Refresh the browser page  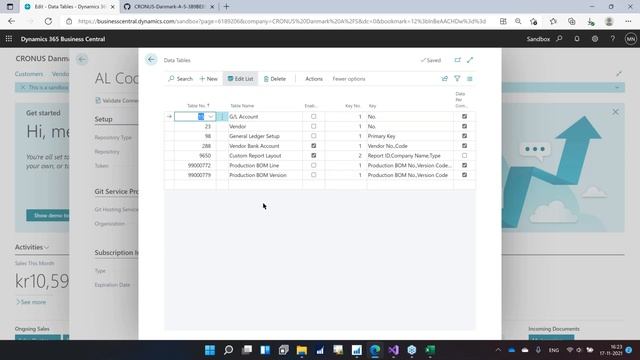(48, 21)
